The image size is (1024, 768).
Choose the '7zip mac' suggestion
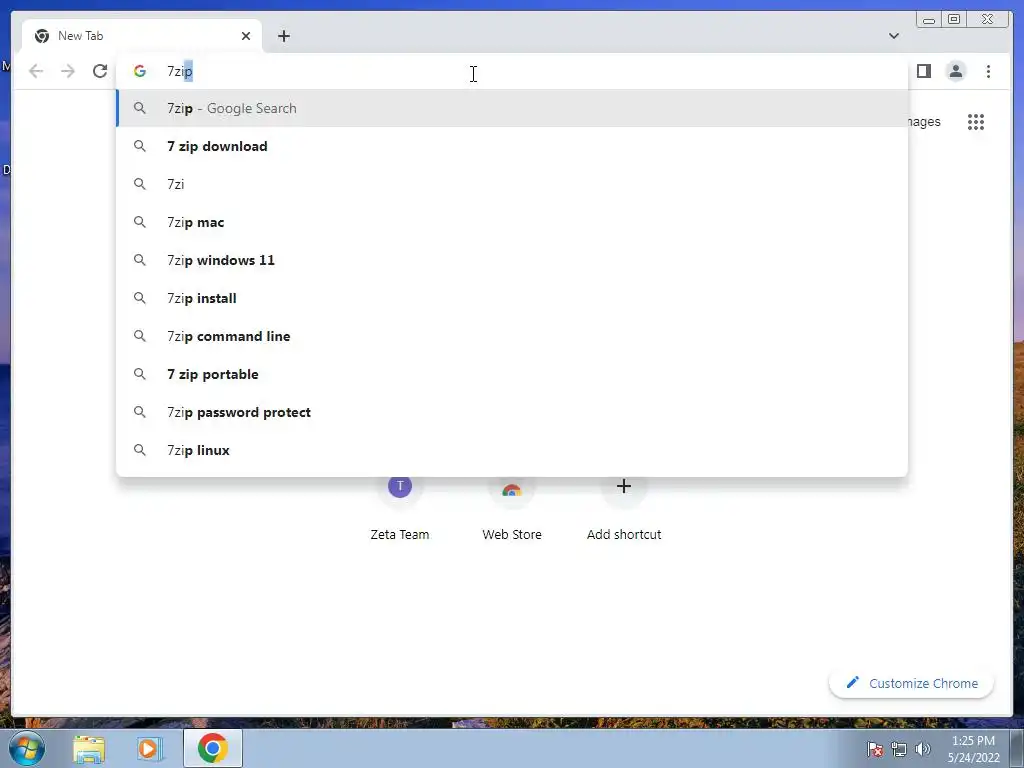click(x=512, y=222)
